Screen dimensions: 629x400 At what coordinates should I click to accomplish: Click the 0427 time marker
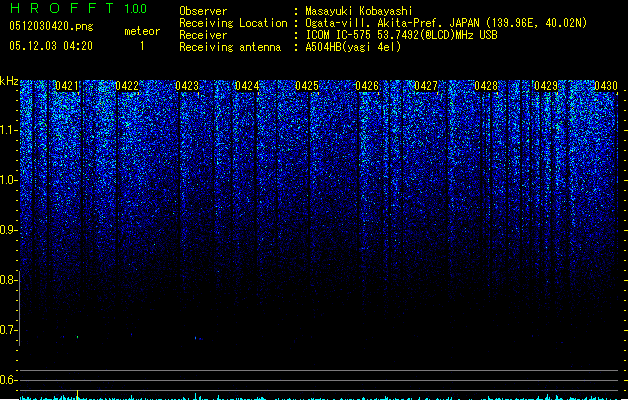tap(426, 86)
